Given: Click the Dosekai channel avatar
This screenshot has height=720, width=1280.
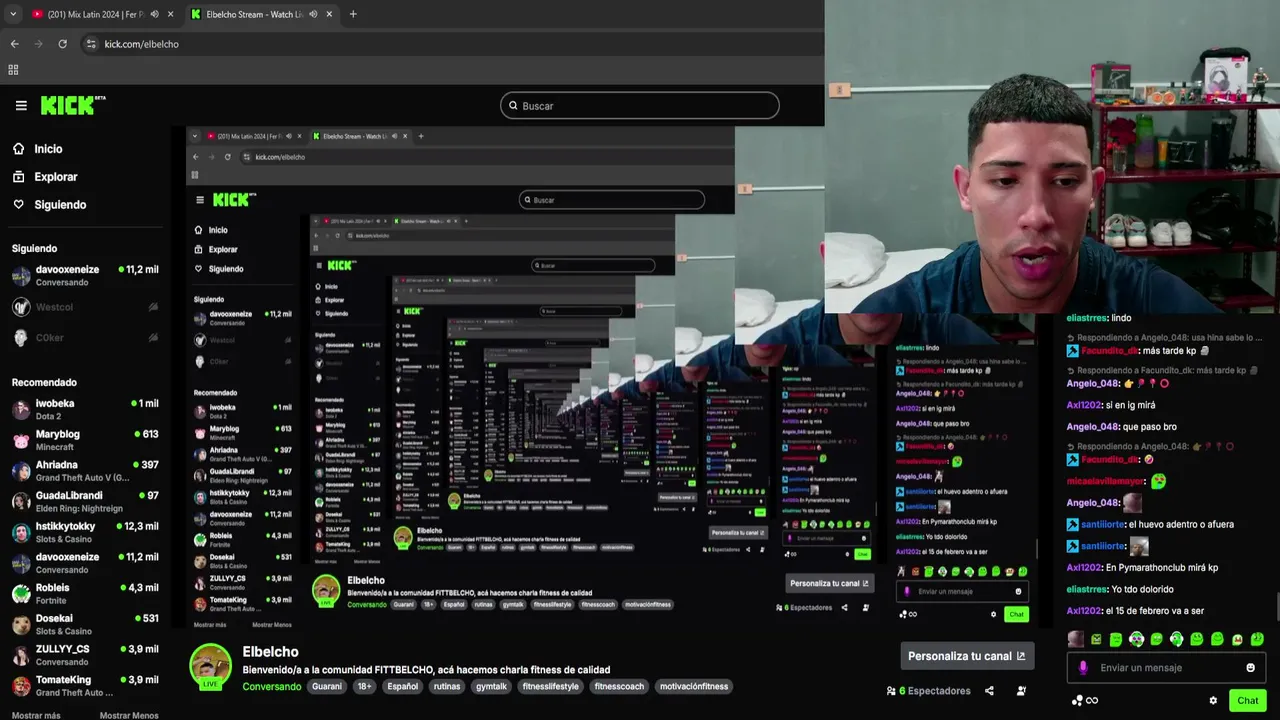Looking at the screenshot, I should point(21,625).
